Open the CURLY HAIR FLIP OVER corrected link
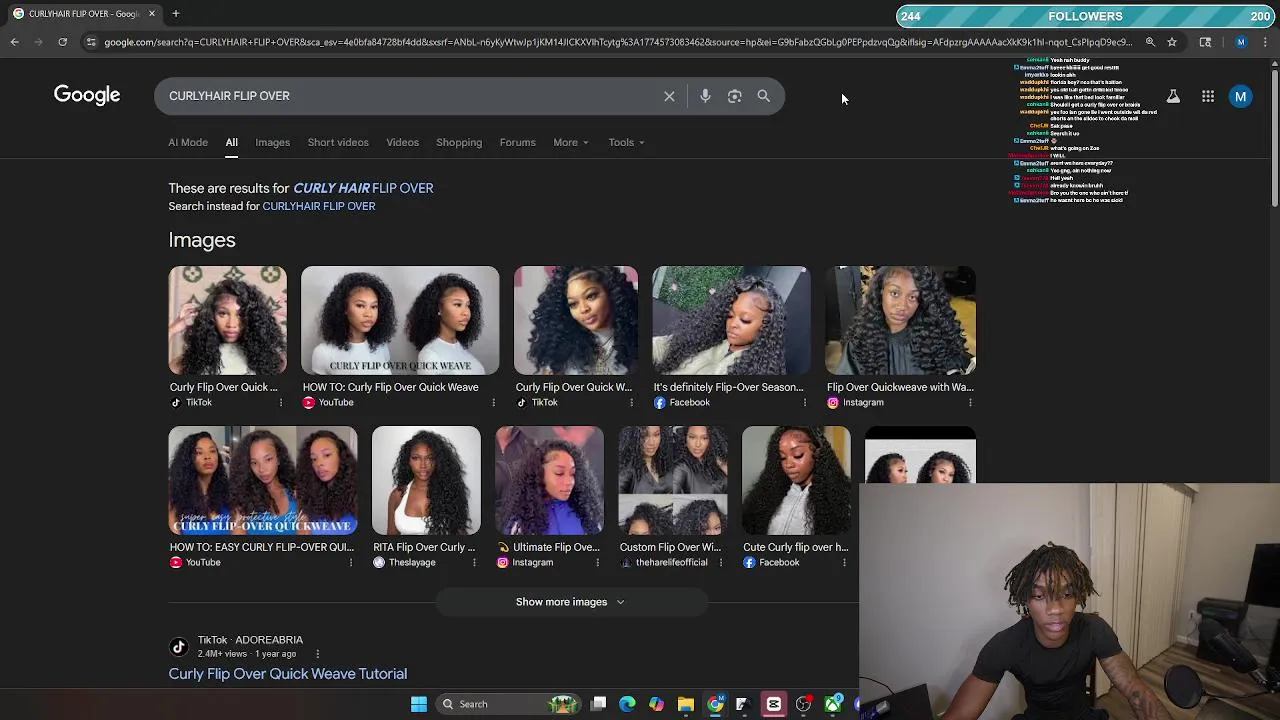This screenshot has width=1280, height=720. click(x=363, y=188)
